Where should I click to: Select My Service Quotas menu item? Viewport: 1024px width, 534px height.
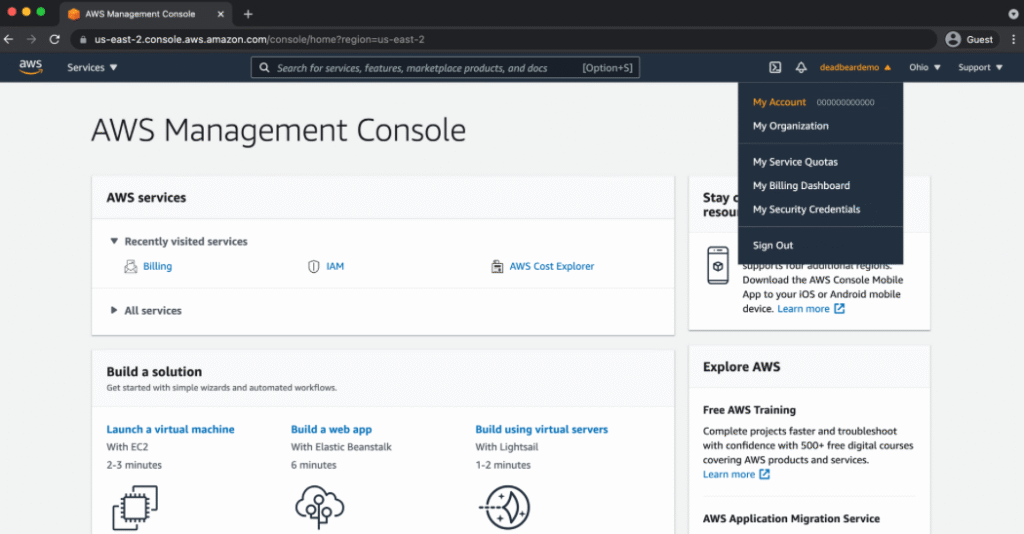click(795, 161)
